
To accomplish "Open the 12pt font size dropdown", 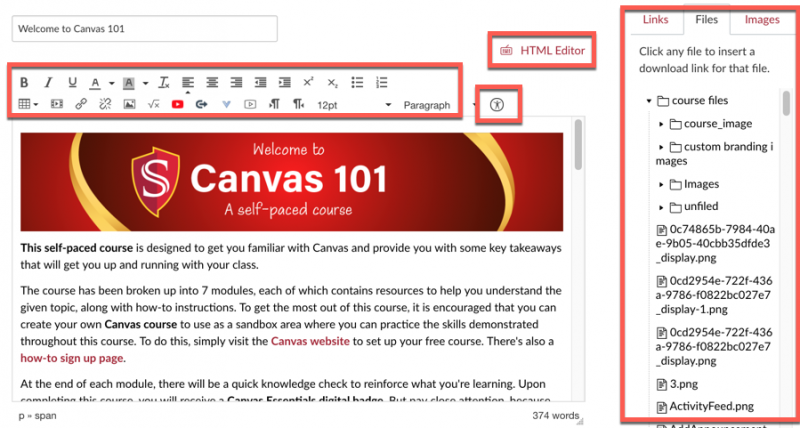I will [354, 105].
